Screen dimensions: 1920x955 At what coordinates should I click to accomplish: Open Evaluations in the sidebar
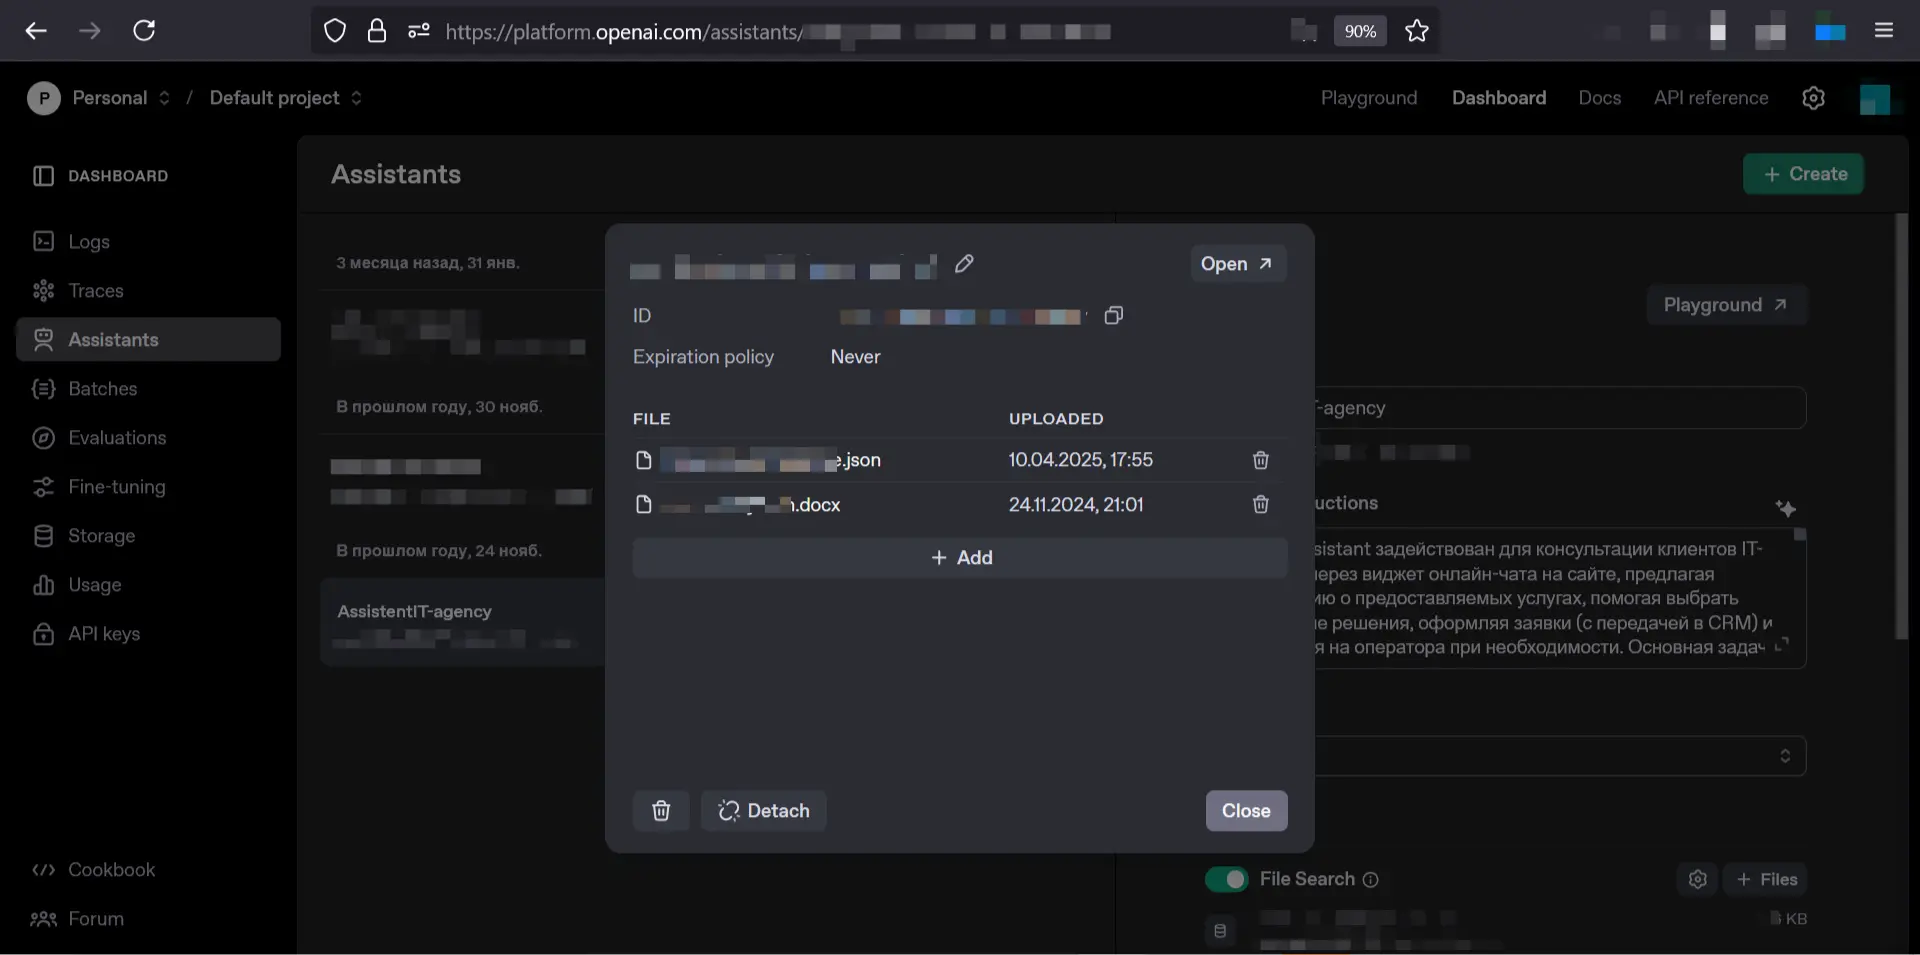(148, 438)
